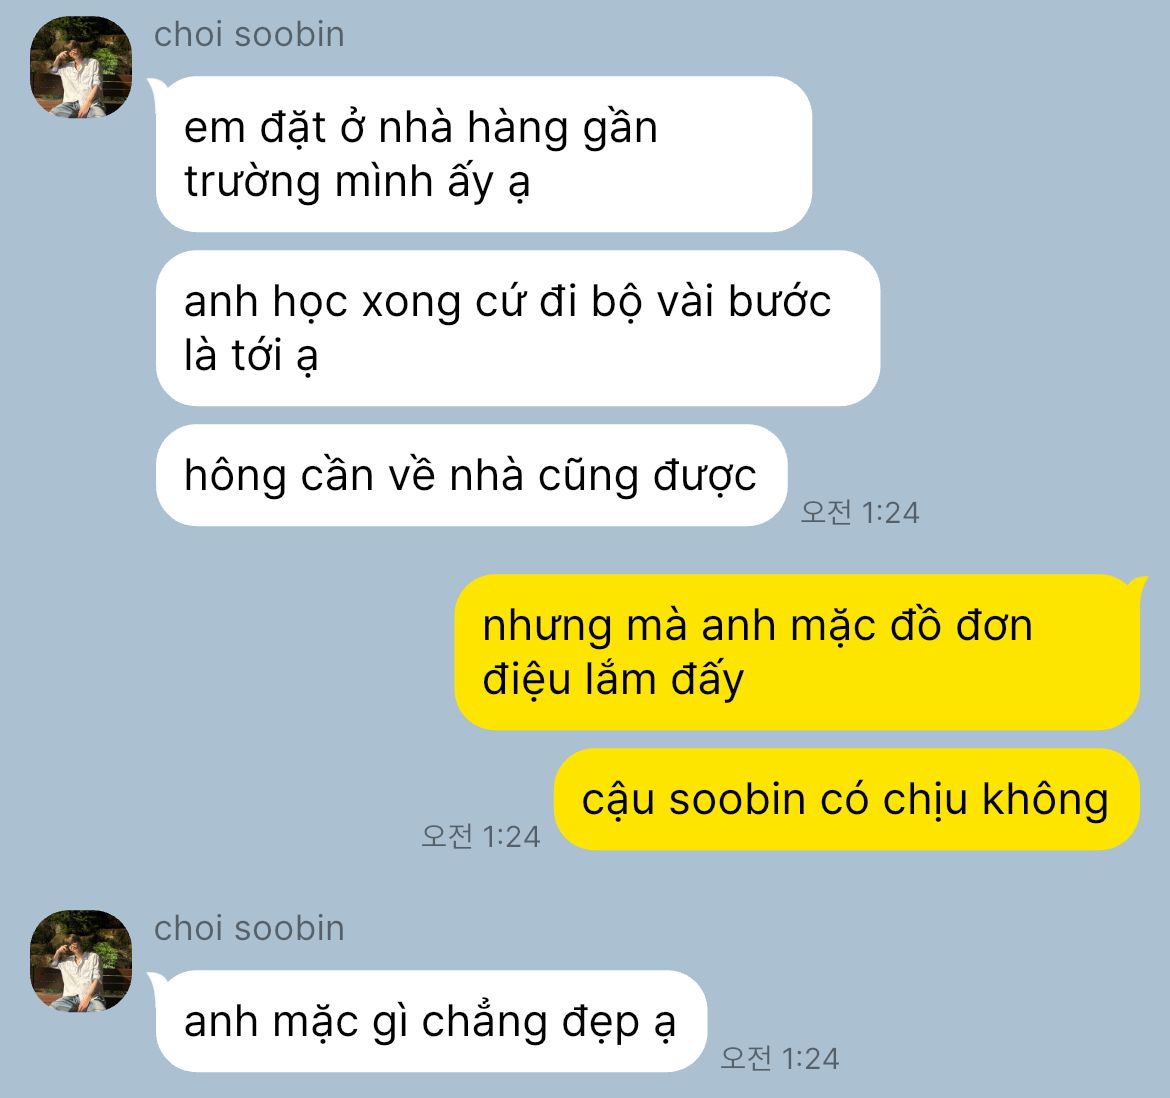The width and height of the screenshot is (1170, 1098).
Task: Select the "anh mặc gì chẳng đẹp ạ" message
Action: point(431,1021)
